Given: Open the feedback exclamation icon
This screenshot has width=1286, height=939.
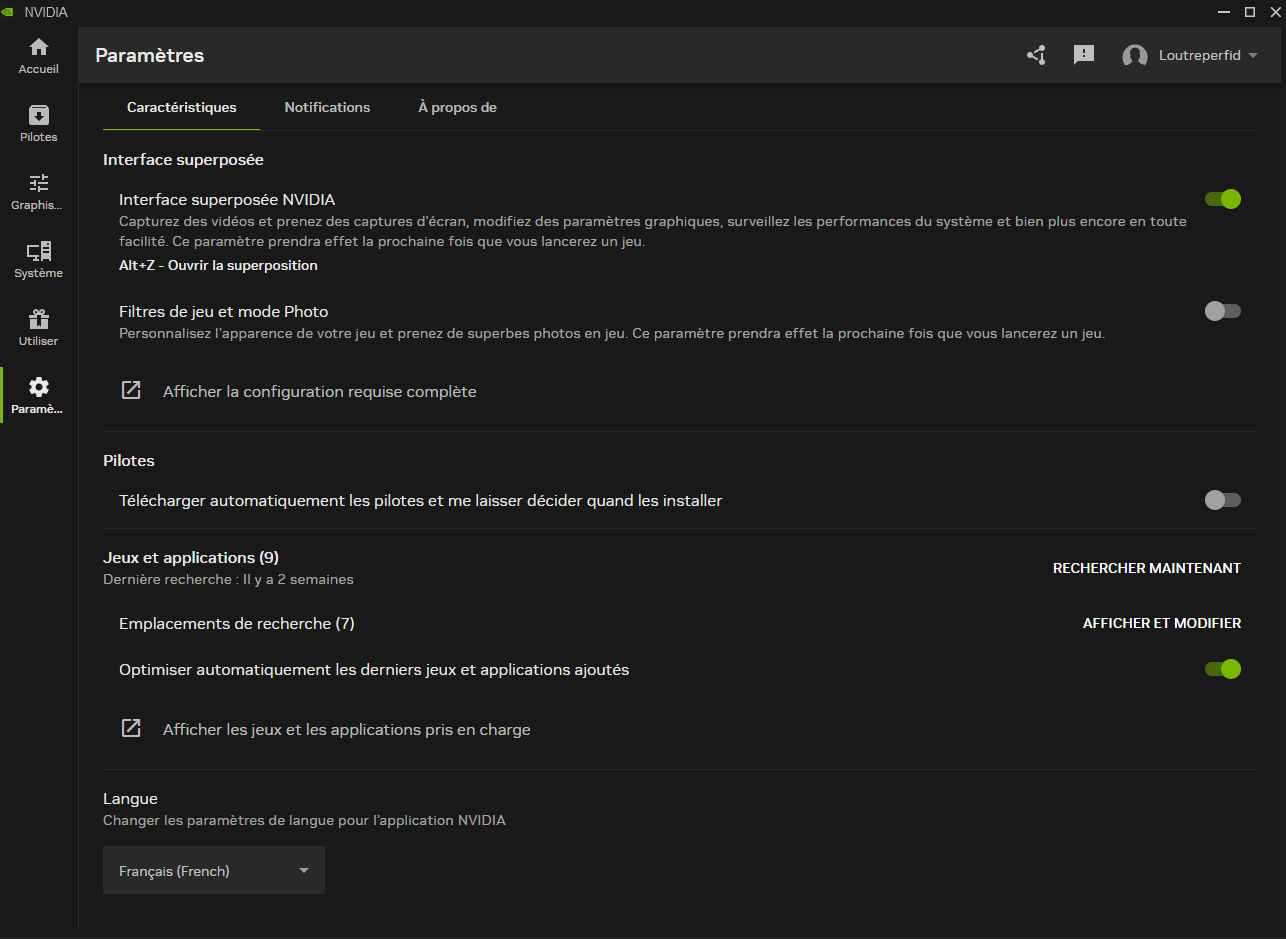Looking at the screenshot, I should (x=1084, y=55).
